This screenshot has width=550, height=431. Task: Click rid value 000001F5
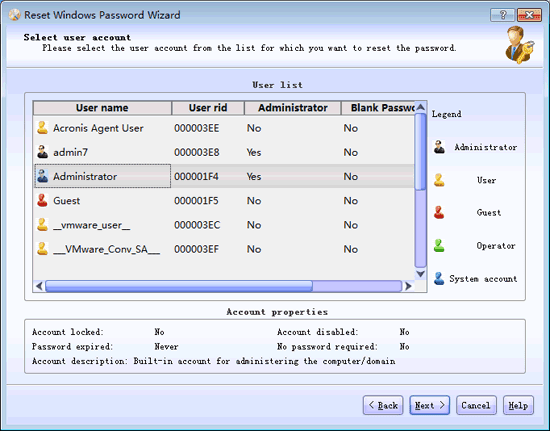coord(196,201)
